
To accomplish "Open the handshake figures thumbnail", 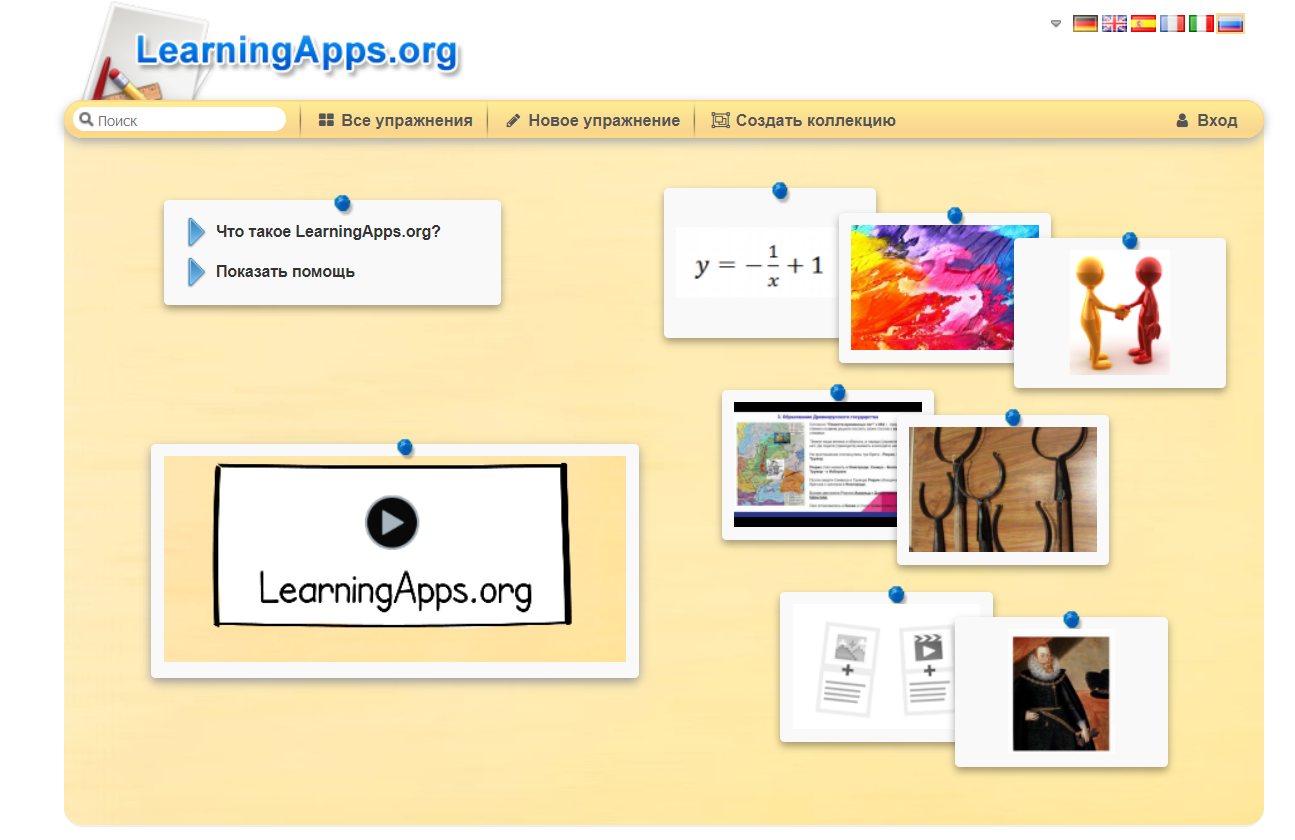I will coord(1119,313).
